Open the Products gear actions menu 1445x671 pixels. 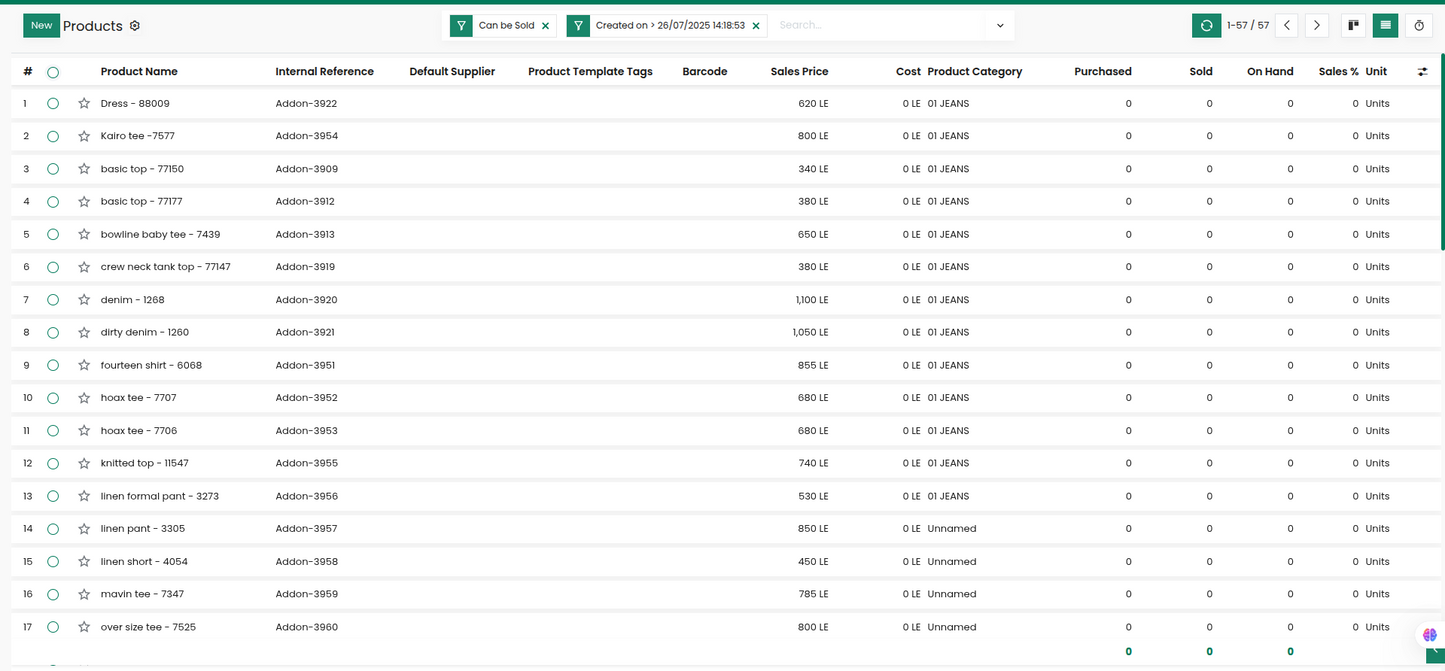135,26
